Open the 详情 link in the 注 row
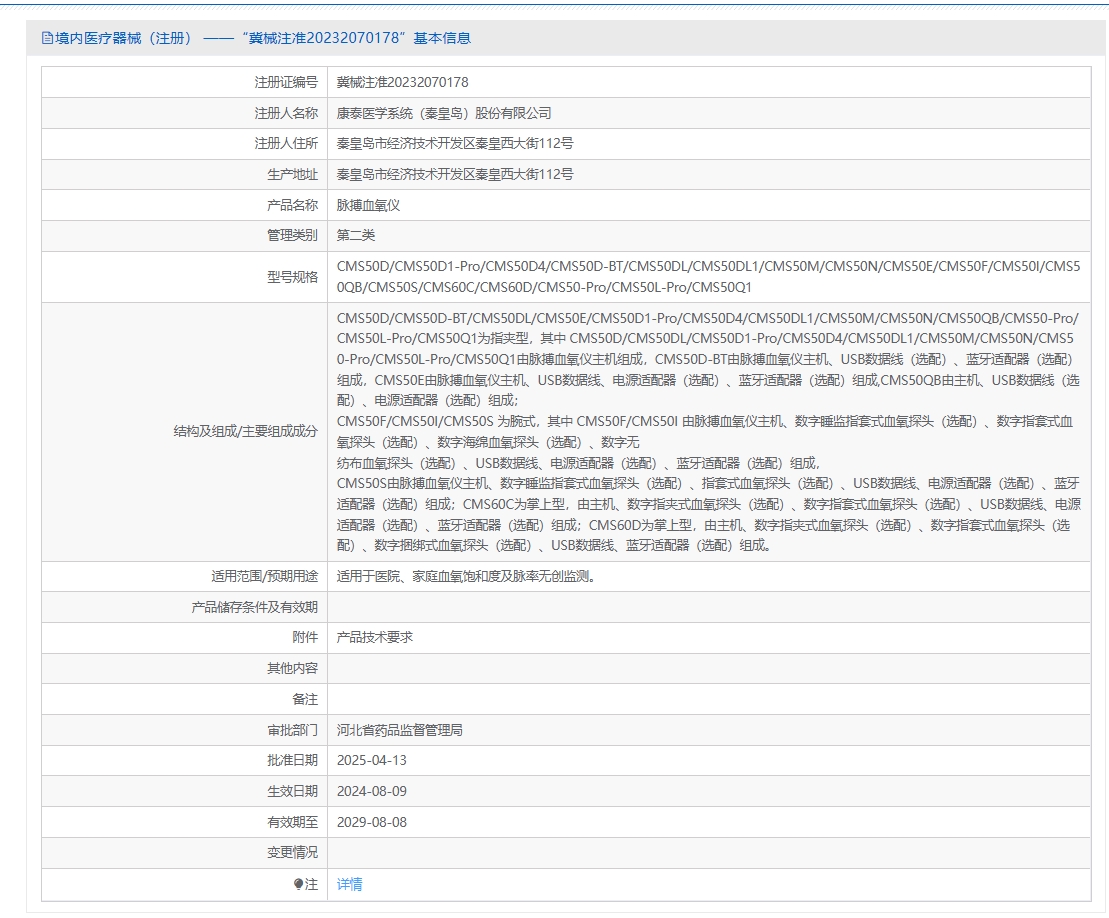Viewport: 1109px width, 918px height. tap(349, 884)
